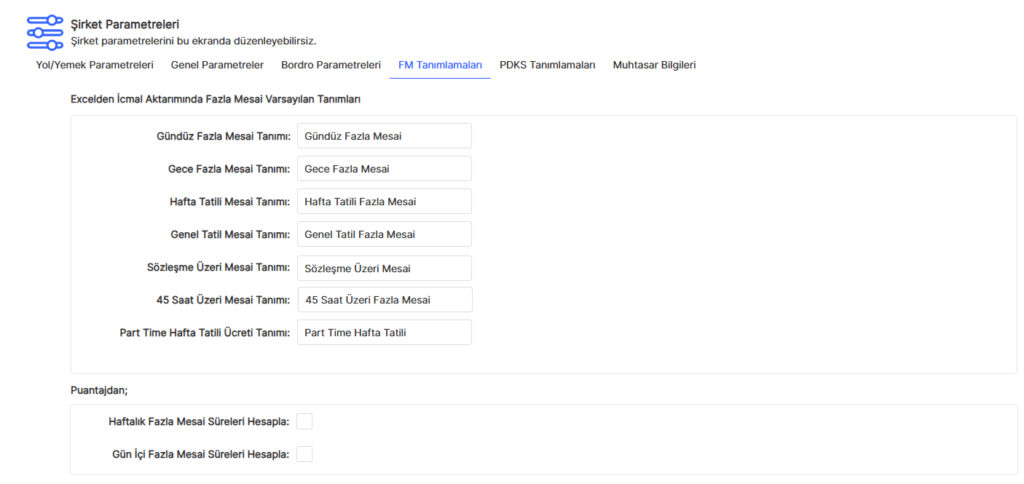
Task: Focus the Gece Fazla Mesai Tanımı input
Action: (x=384, y=169)
